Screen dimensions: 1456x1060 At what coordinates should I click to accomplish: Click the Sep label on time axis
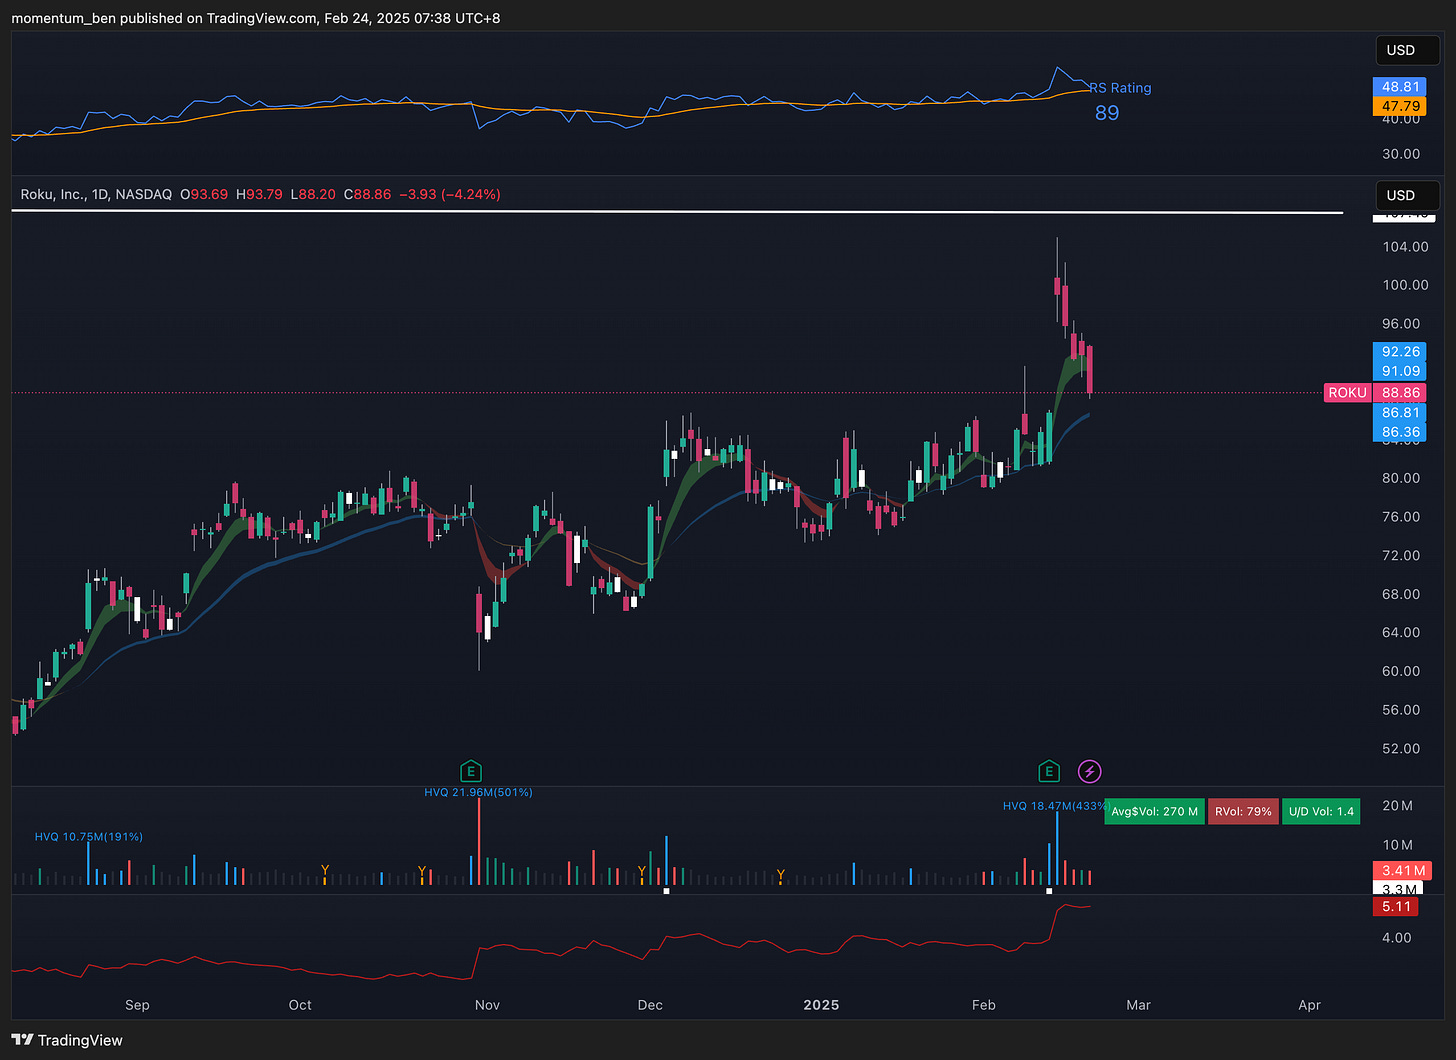(137, 1005)
